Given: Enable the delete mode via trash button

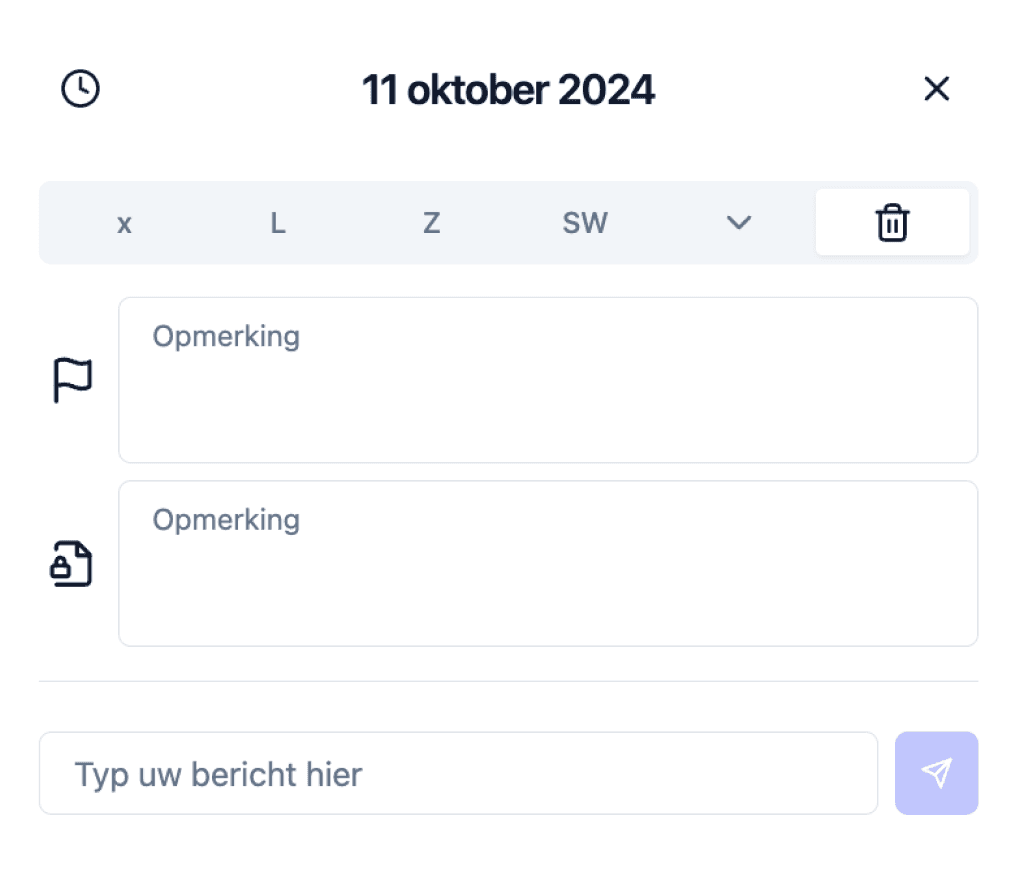Looking at the screenshot, I should click(x=891, y=222).
